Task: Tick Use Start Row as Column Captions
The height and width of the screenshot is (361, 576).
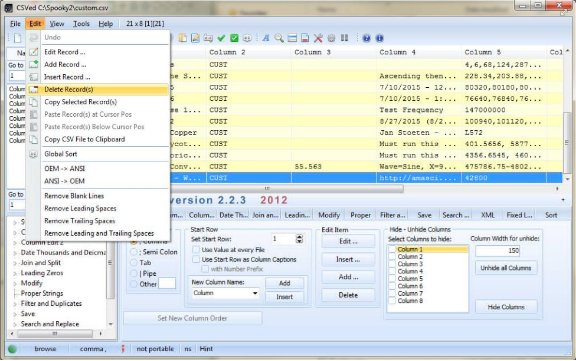Action: pyautogui.click(x=196, y=259)
